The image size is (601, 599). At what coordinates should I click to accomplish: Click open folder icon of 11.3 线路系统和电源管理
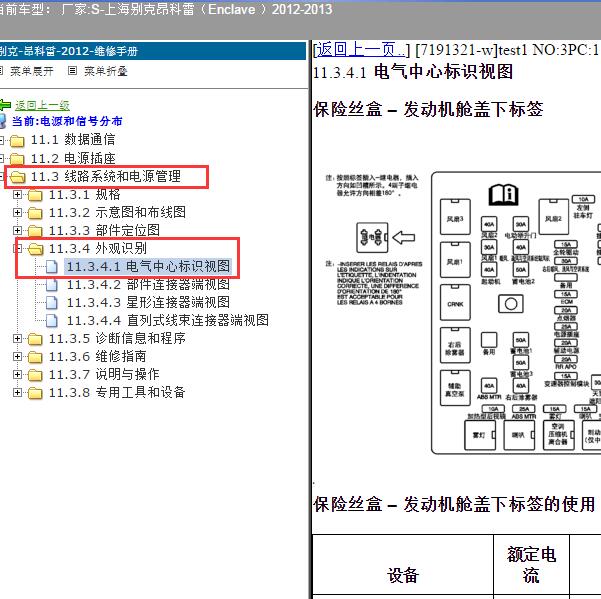[x=17, y=177]
